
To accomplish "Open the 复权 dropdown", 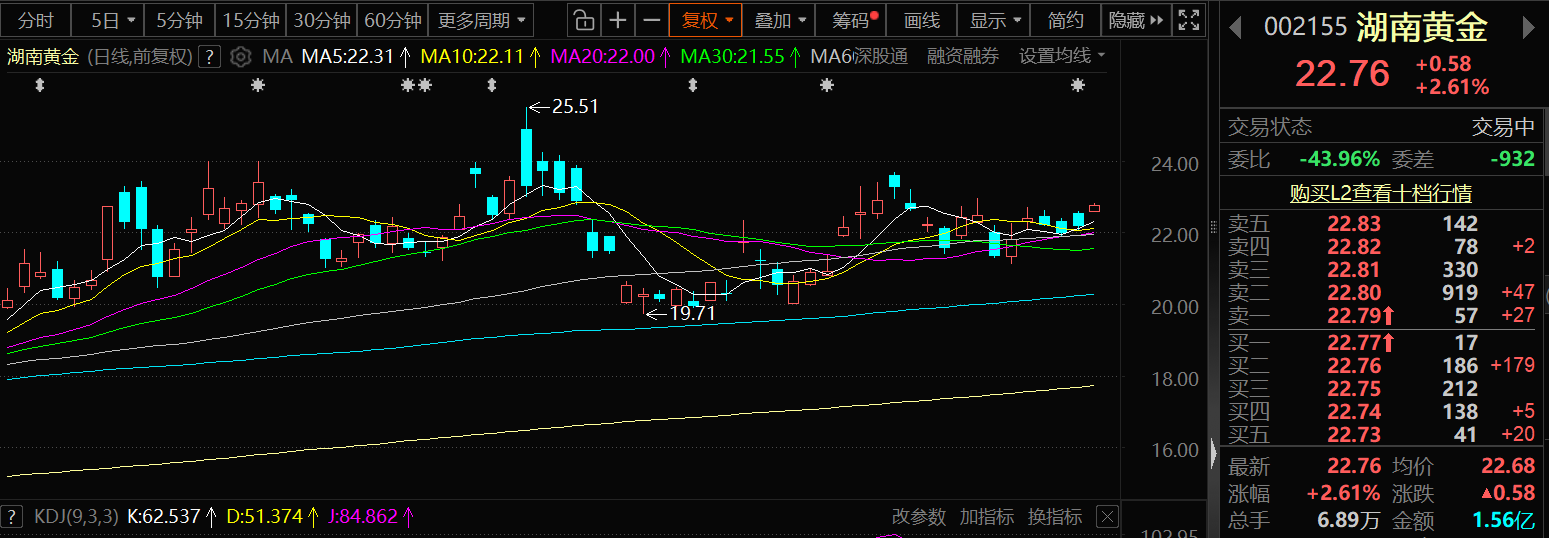I will (706, 20).
